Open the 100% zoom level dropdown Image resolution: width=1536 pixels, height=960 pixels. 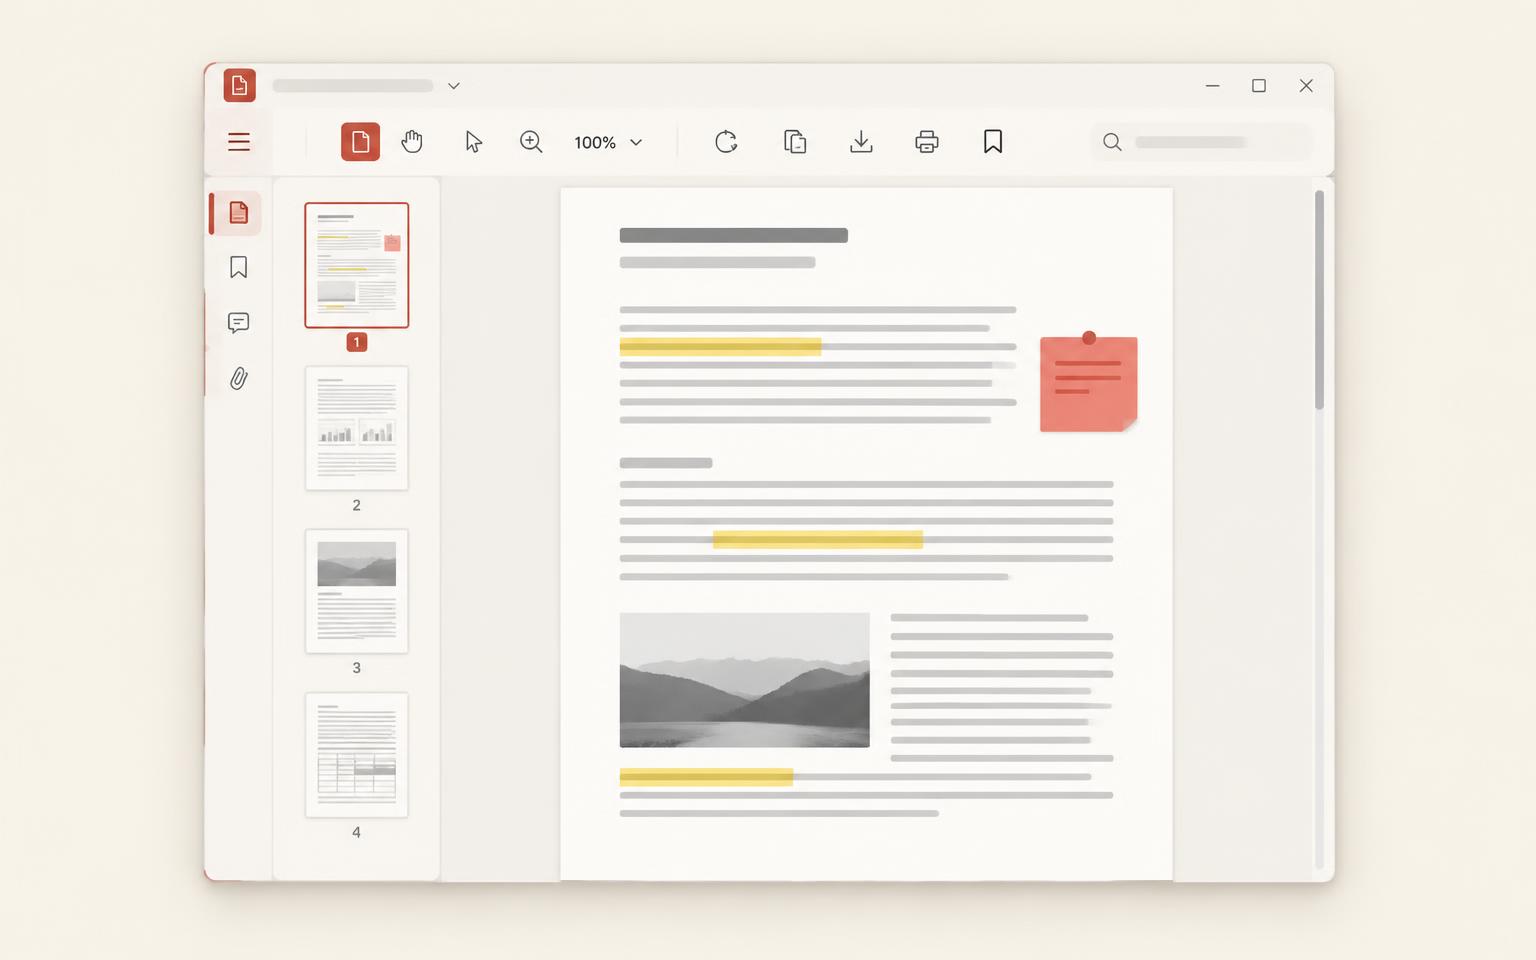coord(608,143)
